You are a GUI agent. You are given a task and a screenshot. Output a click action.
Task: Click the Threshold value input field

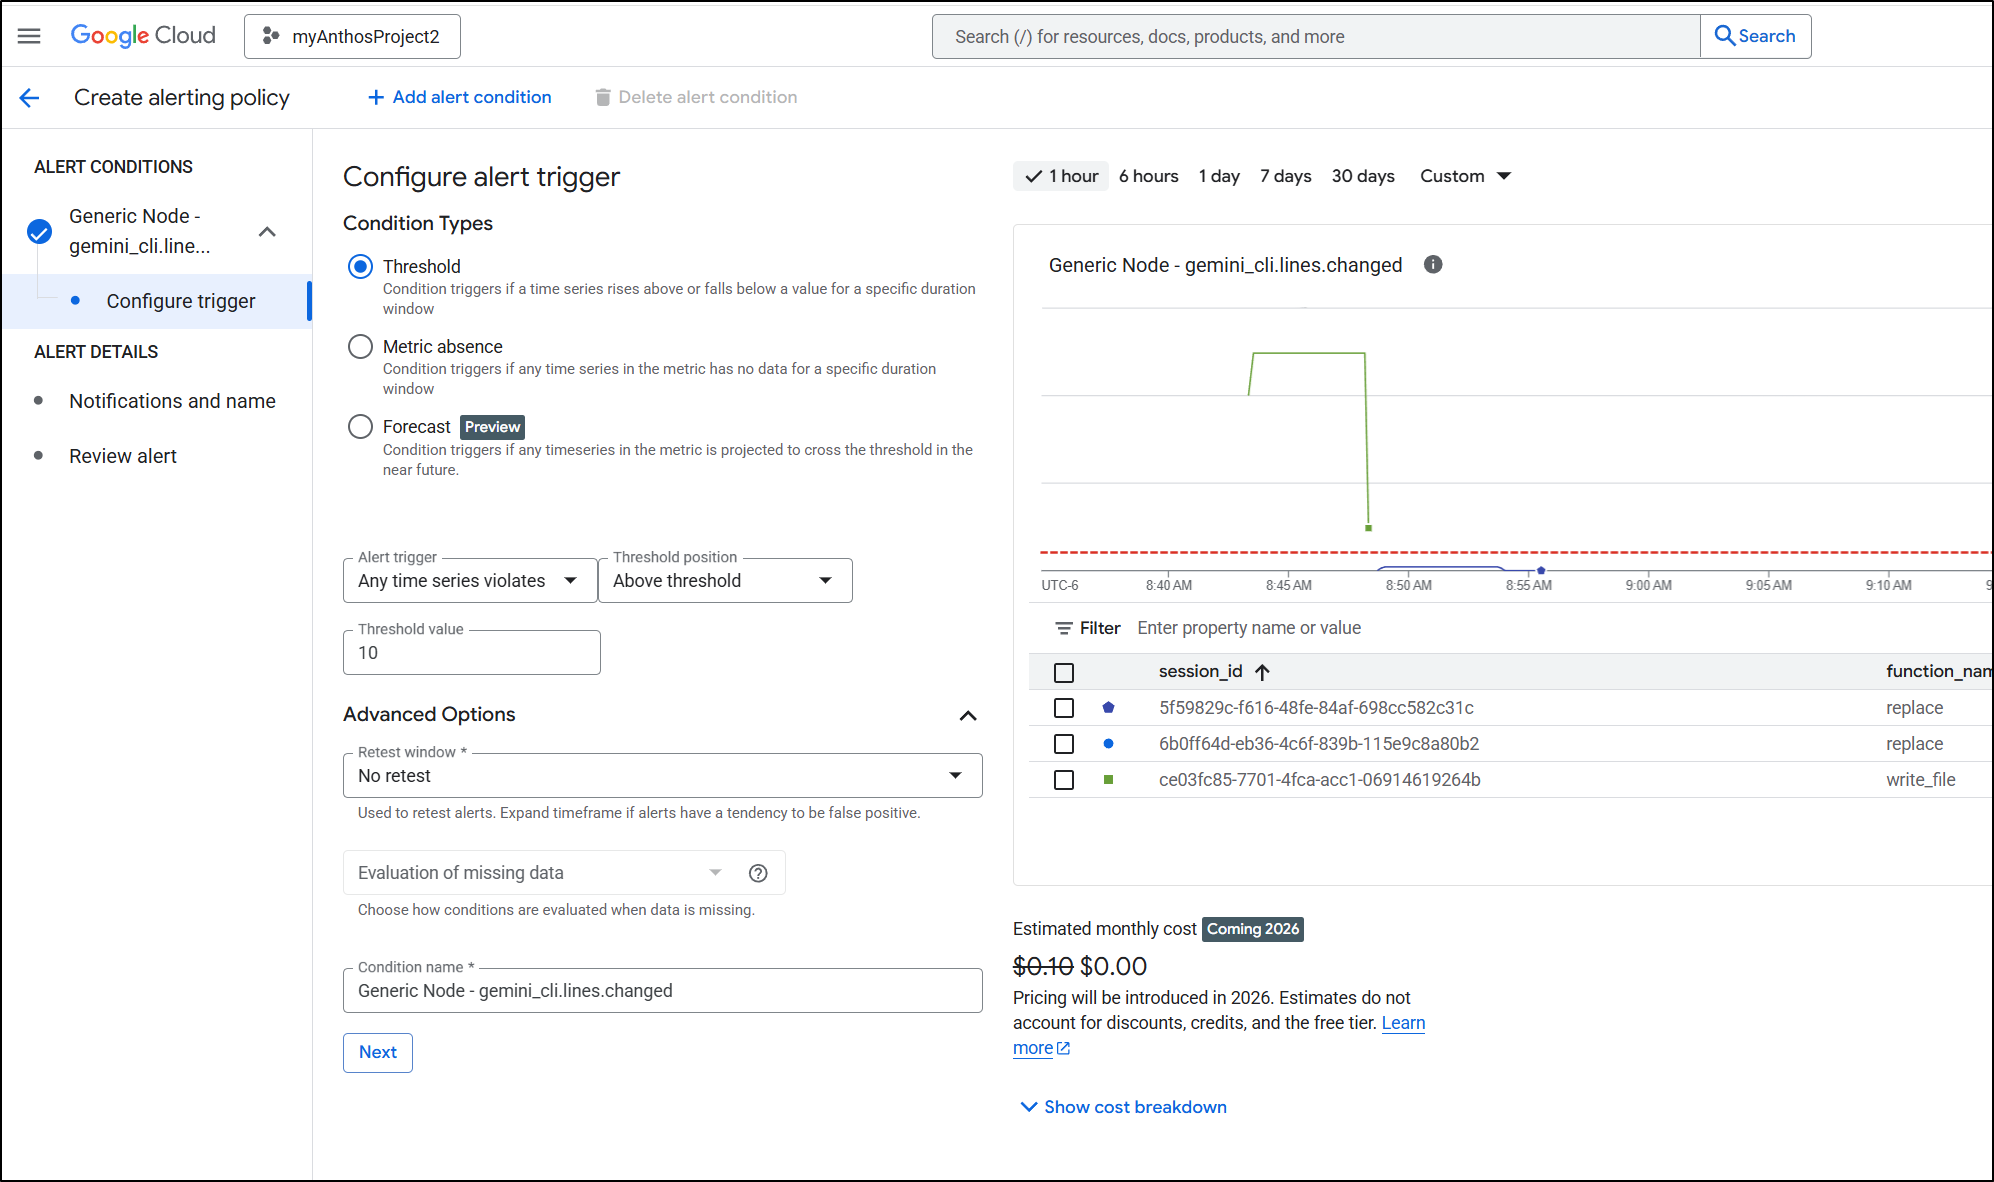pos(471,653)
